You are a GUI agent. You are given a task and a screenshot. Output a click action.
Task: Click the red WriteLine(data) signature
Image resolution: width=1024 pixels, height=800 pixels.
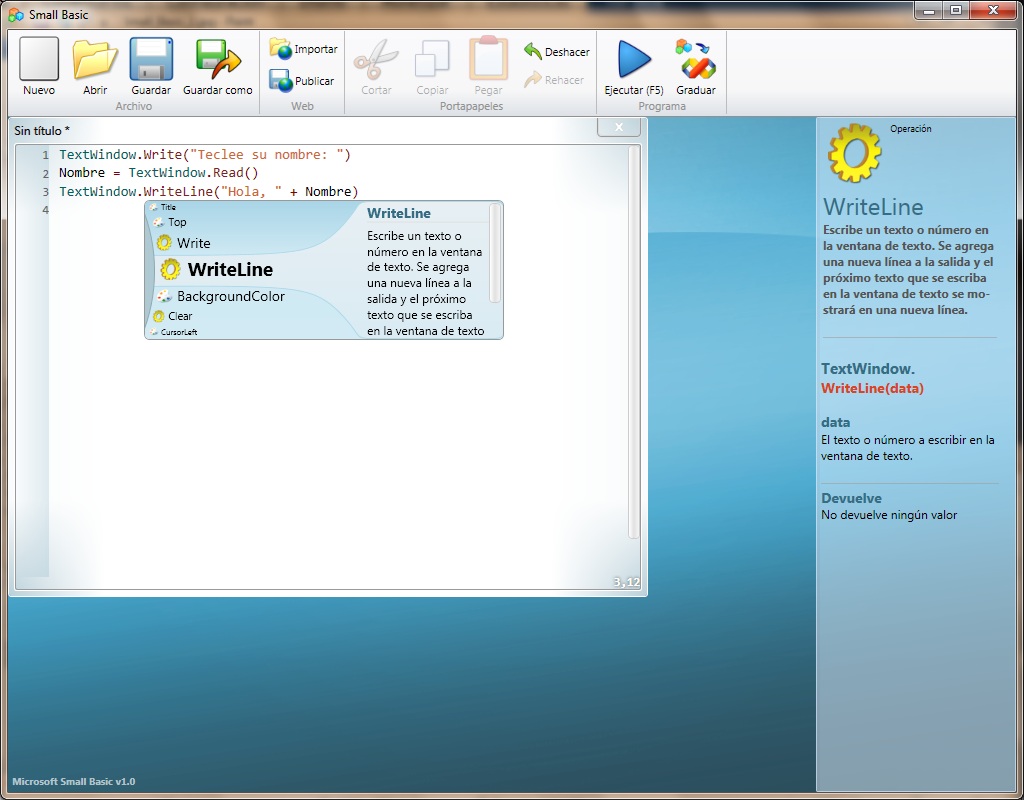(872, 389)
